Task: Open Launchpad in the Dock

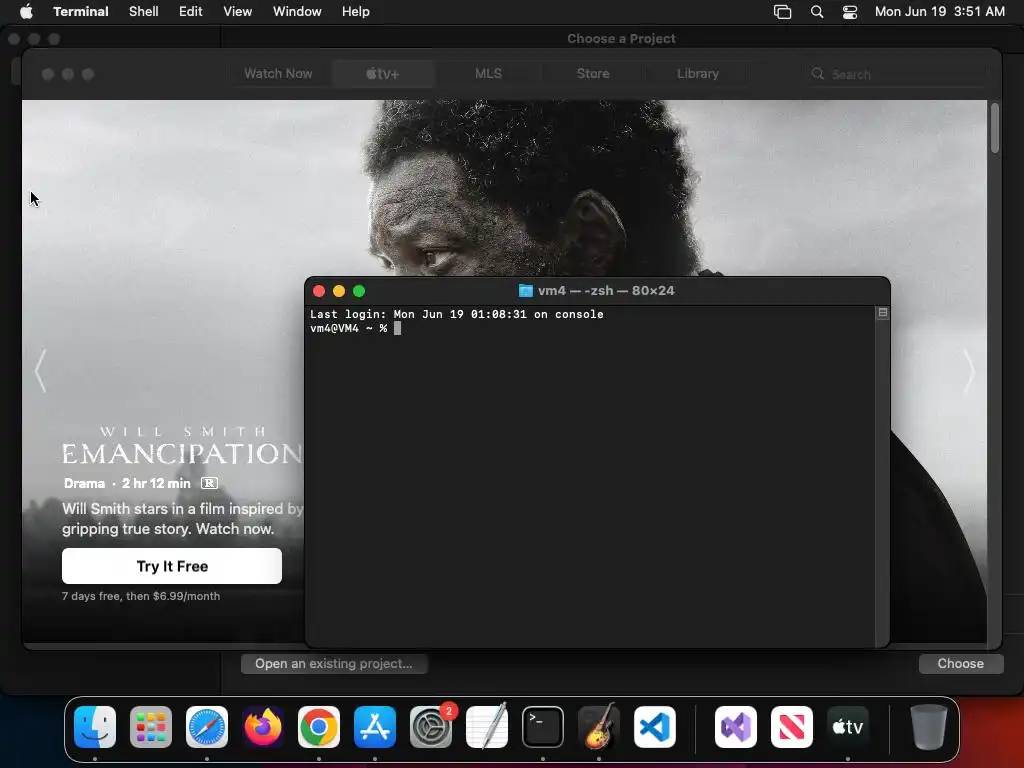Action: pos(151,727)
